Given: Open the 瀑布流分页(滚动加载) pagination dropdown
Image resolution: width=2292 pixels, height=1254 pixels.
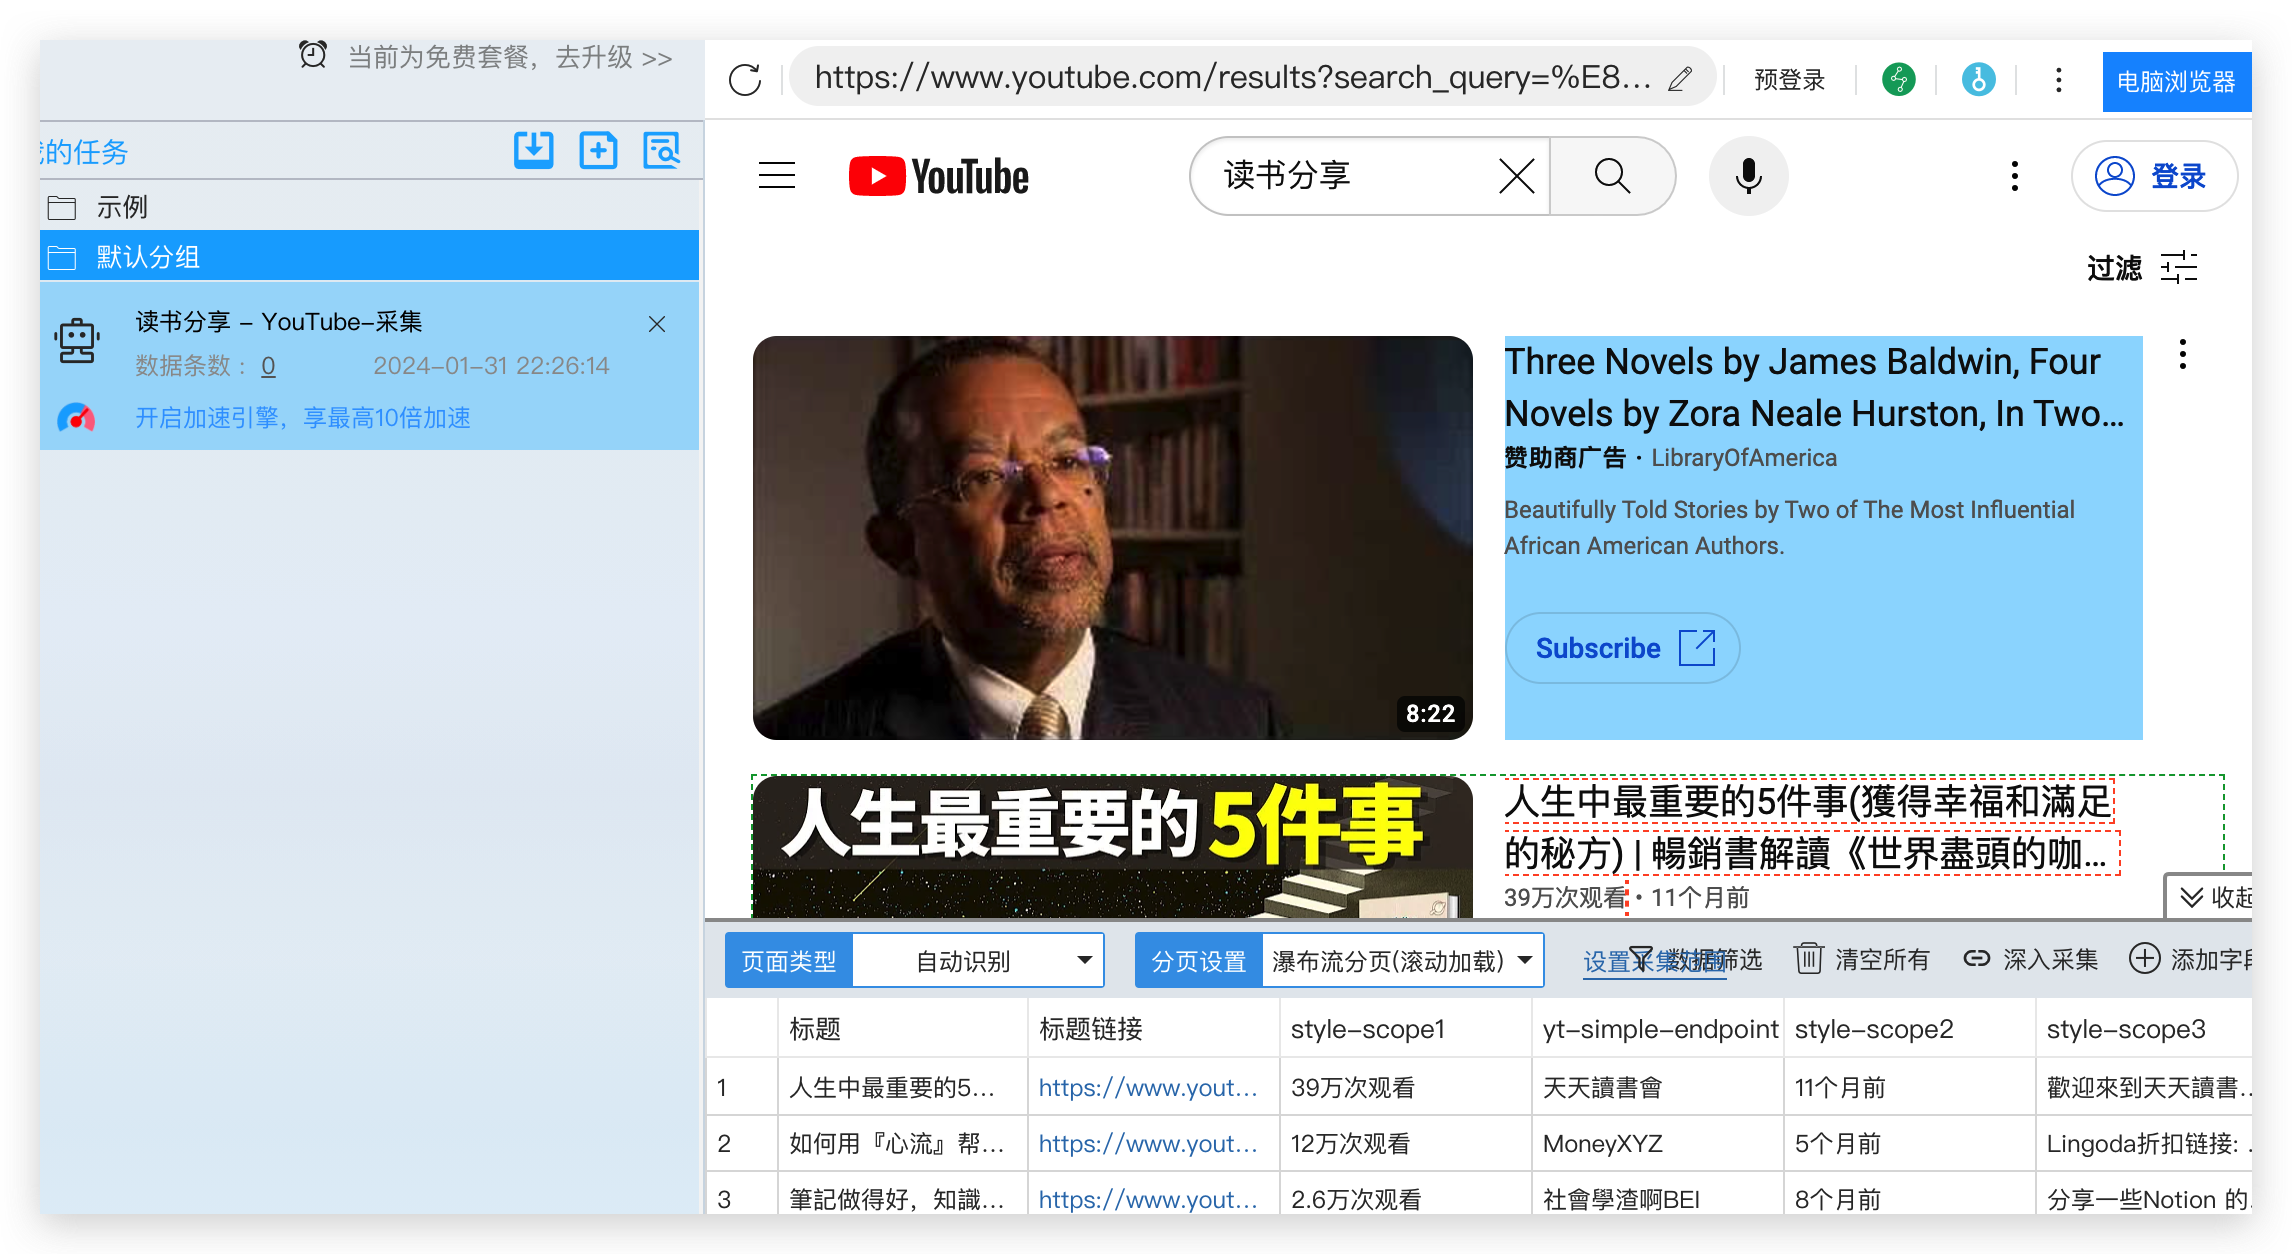Looking at the screenshot, I should pos(1402,961).
